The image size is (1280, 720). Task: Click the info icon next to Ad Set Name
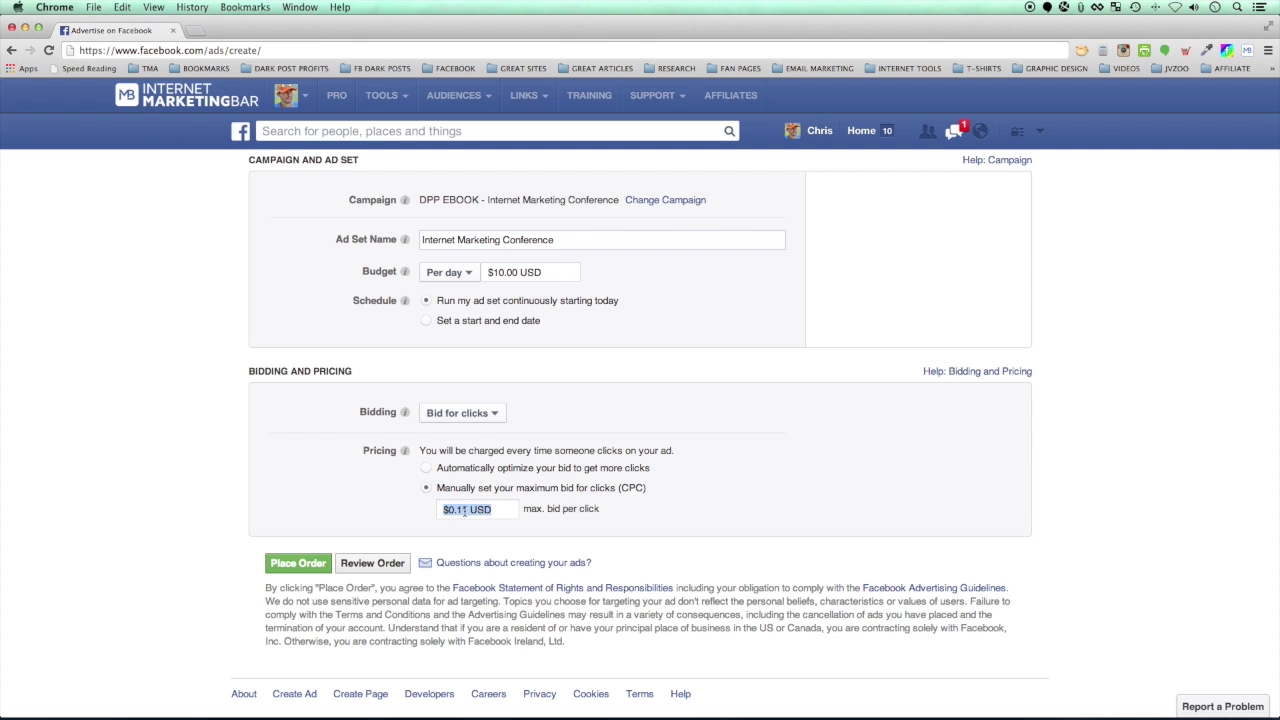[x=405, y=240]
